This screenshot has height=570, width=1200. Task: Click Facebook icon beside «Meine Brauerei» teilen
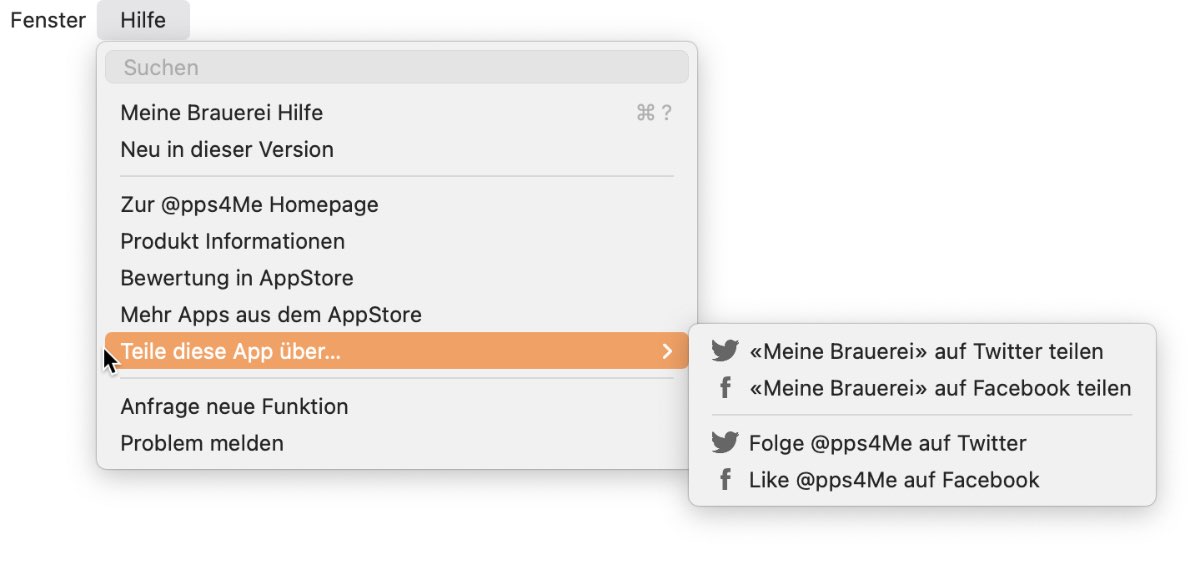pyautogui.click(x=725, y=388)
